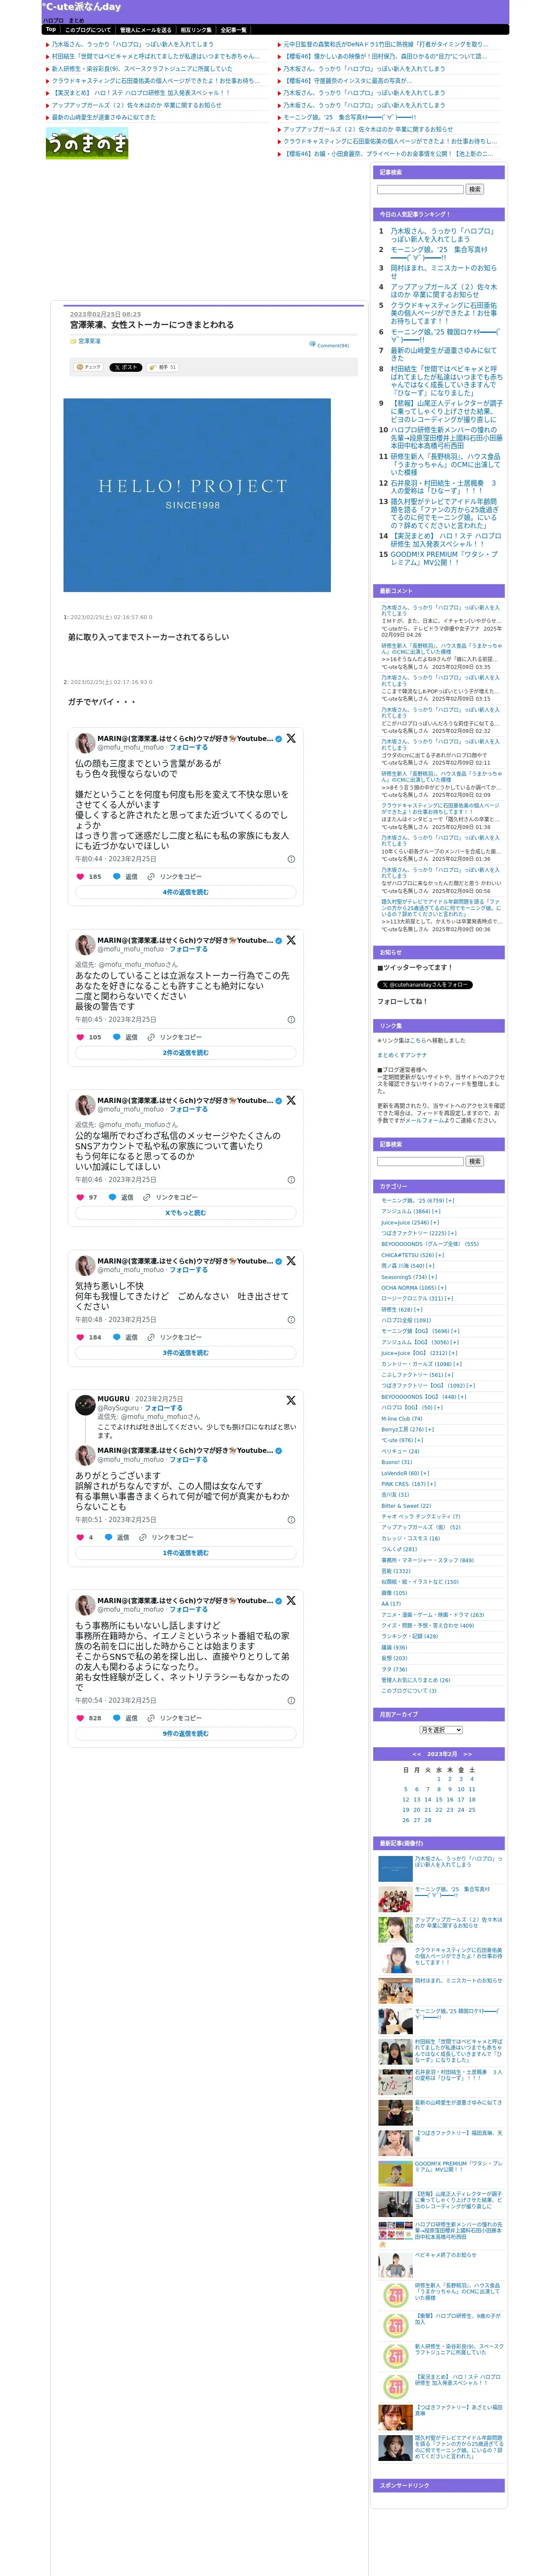Like the tweet showing 105 likes
This screenshot has width=551, height=2576.
click(x=80, y=1037)
